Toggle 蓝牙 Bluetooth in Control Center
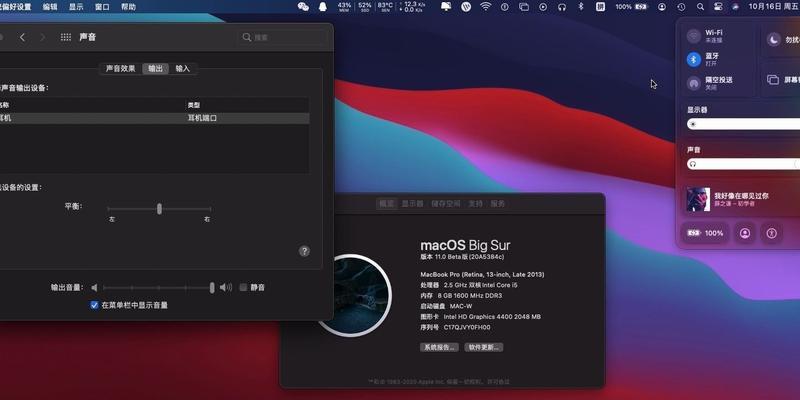This screenshot has width=800, height=400. pos(693,60)
